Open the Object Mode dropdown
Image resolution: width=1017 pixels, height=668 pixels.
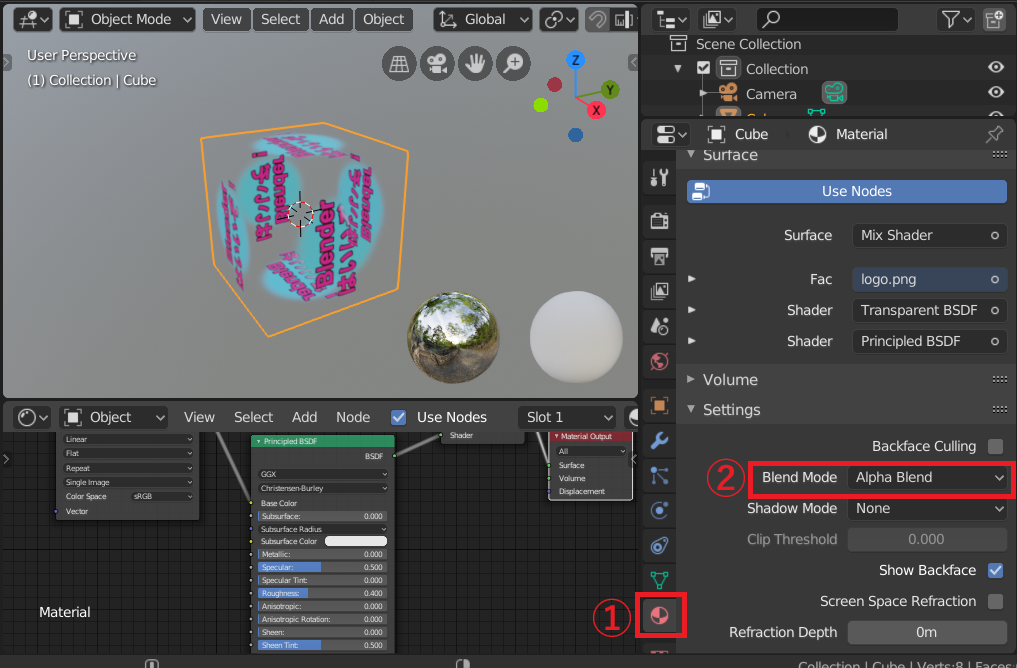pyautogui.click(x=128, y=19)
